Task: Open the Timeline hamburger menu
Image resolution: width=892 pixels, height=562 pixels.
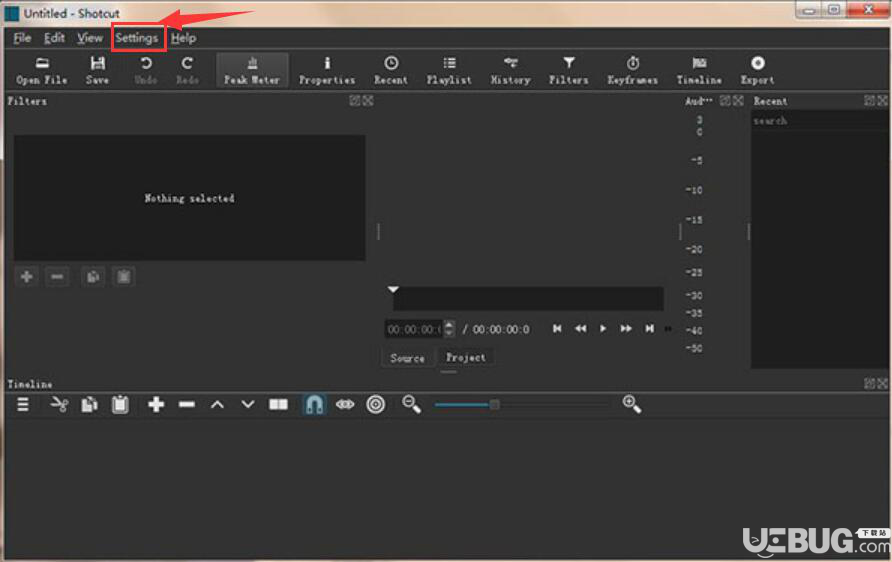Action: tap(23, 404)
